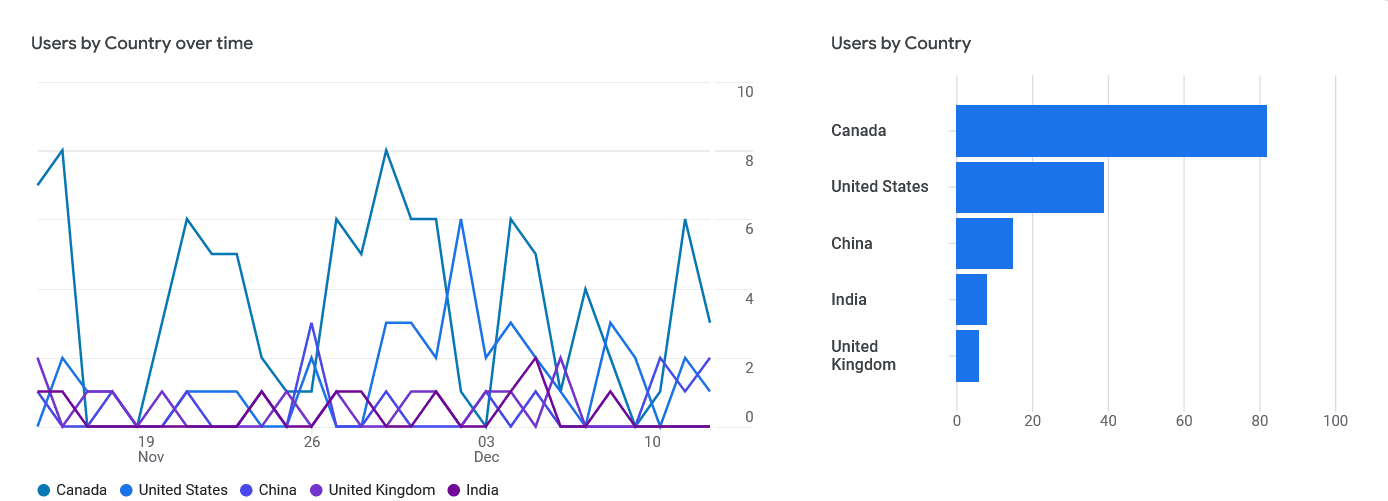
Task: Click the United Kingdom bar in bar chart
Action: pos(968,356)
